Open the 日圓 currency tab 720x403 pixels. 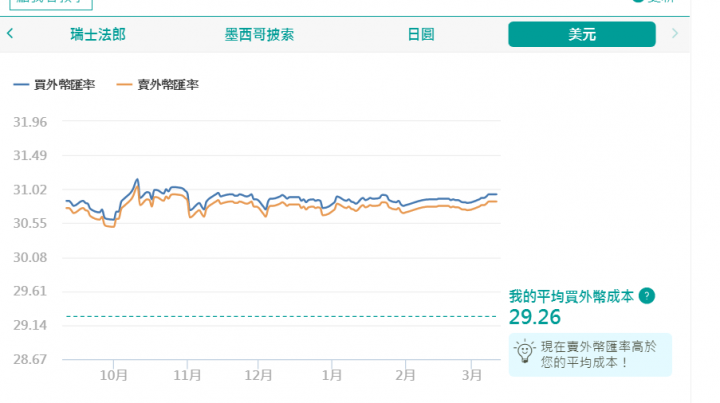click(x=421, y=34)
